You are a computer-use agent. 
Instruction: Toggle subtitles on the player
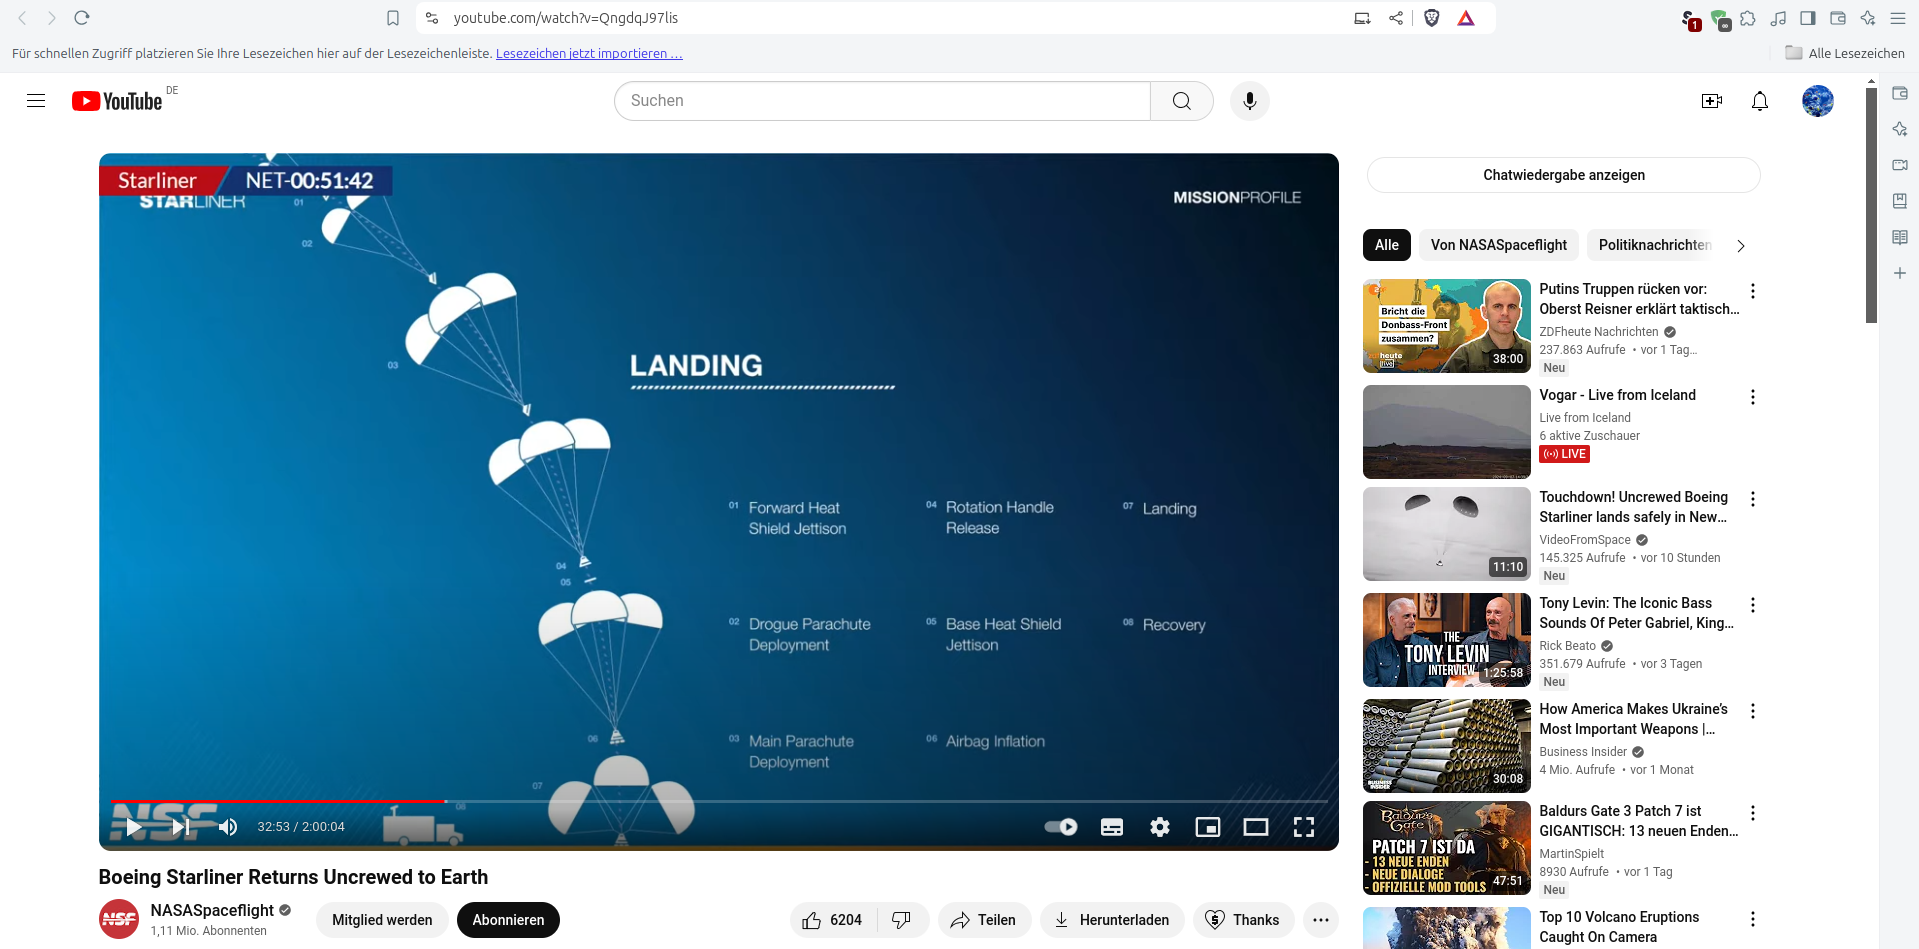pyautogui.click(x=1112, y=827)
